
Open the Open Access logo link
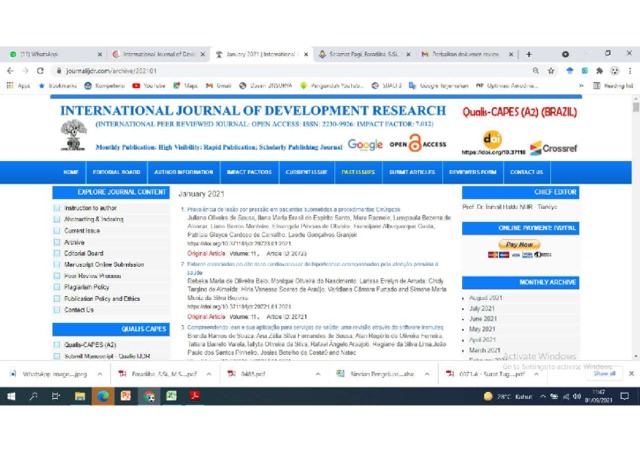[417, 144]
